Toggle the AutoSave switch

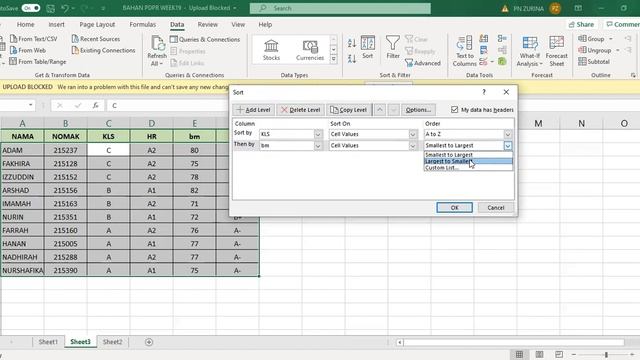[x=31, y=8]
